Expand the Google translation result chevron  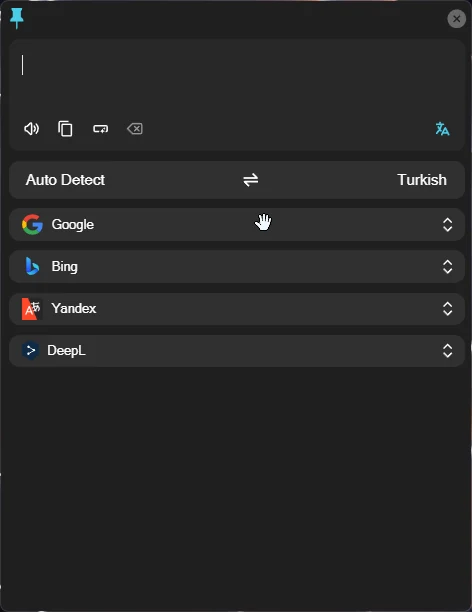447,225
